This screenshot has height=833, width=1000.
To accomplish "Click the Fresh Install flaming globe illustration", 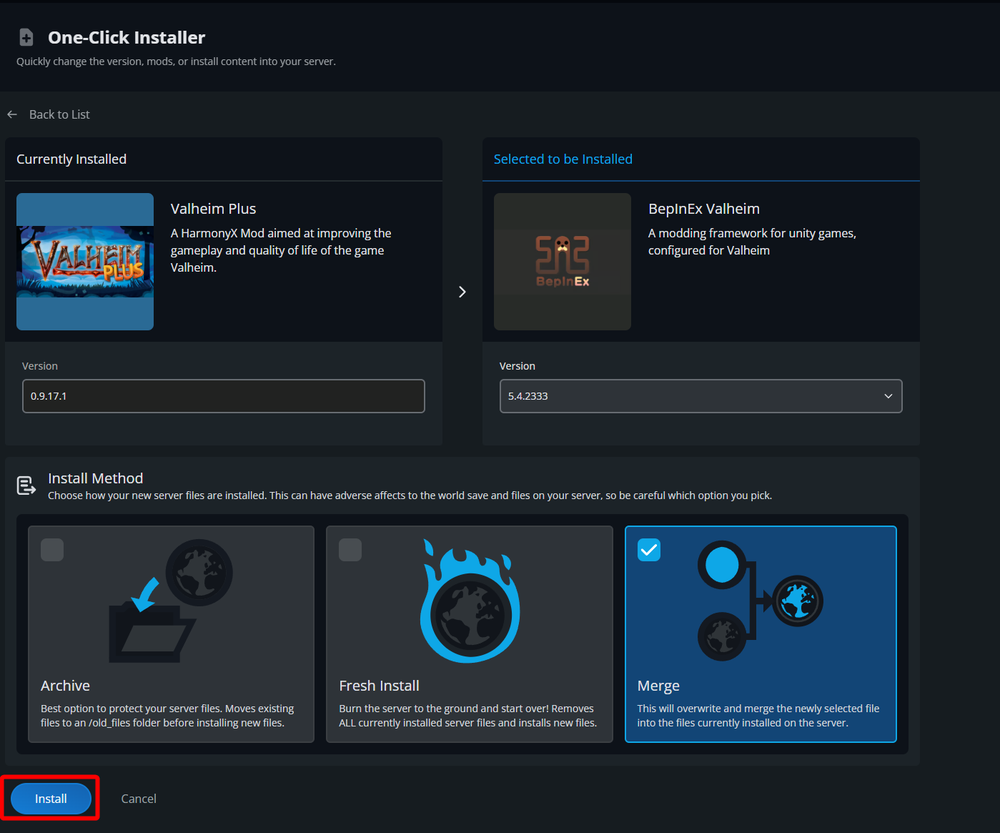I will 470,601.
